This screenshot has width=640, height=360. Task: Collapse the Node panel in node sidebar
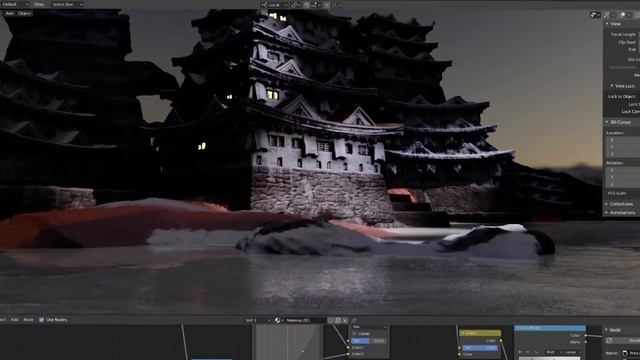point(614,330)
